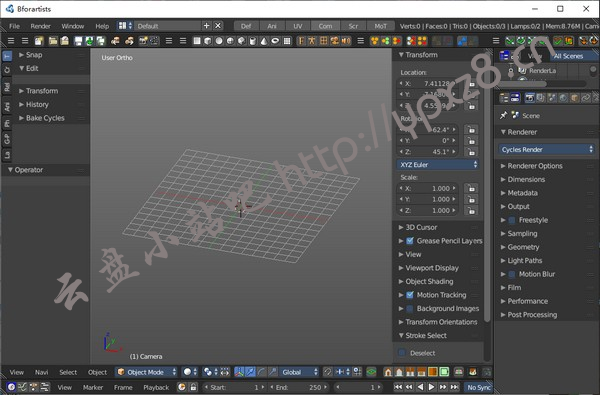This screenshot has height=395, width=600.
Task: Enable Background Images checkbox
Action: (x=410, y=308)
